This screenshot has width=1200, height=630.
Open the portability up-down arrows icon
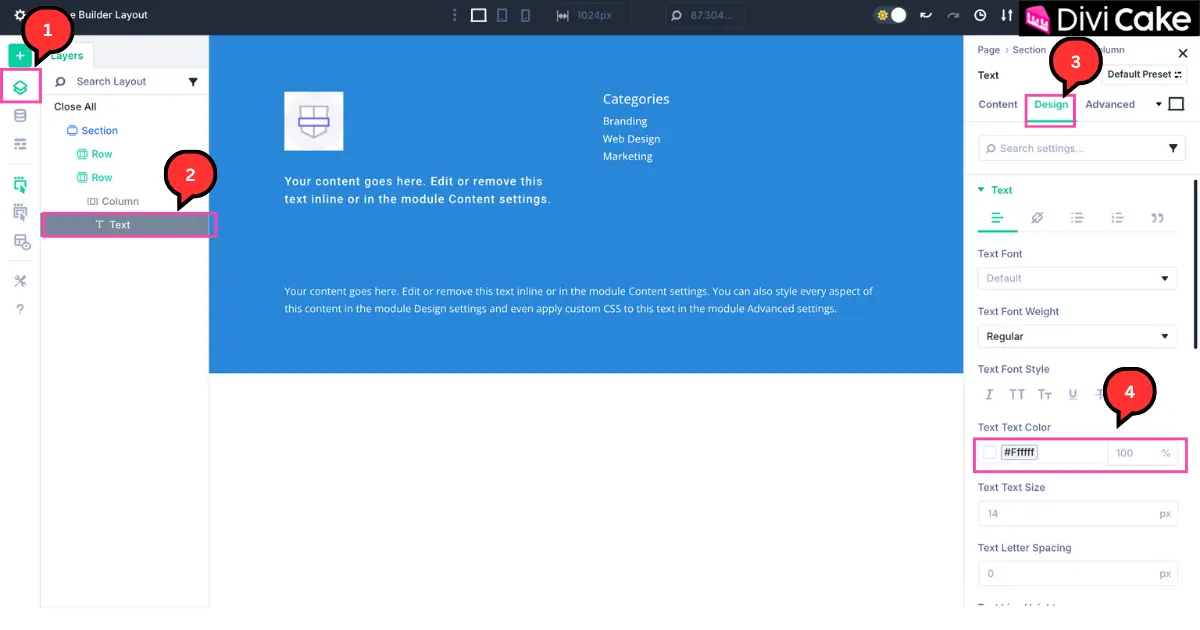pos(1006,15)
